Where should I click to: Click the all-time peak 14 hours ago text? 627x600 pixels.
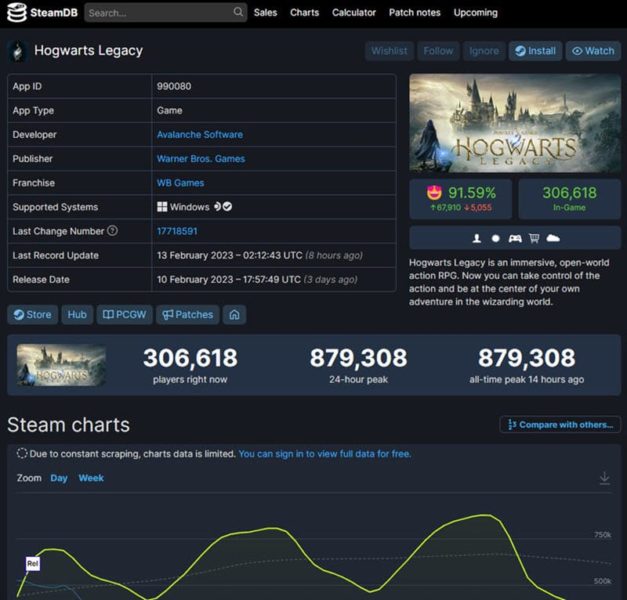527,379
